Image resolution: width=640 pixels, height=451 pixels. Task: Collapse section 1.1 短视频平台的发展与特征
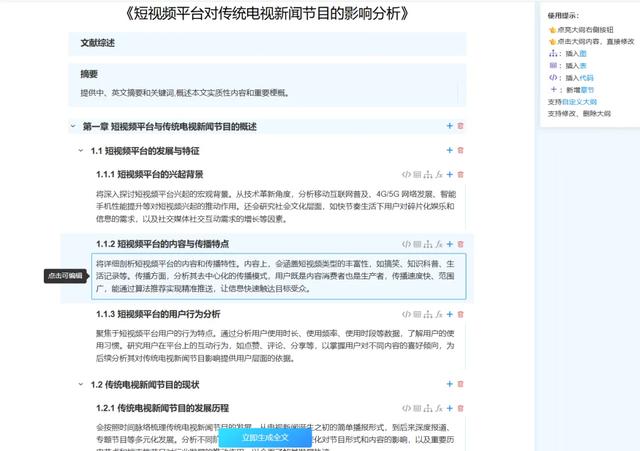pyautogui.click(x=80, y=151)
